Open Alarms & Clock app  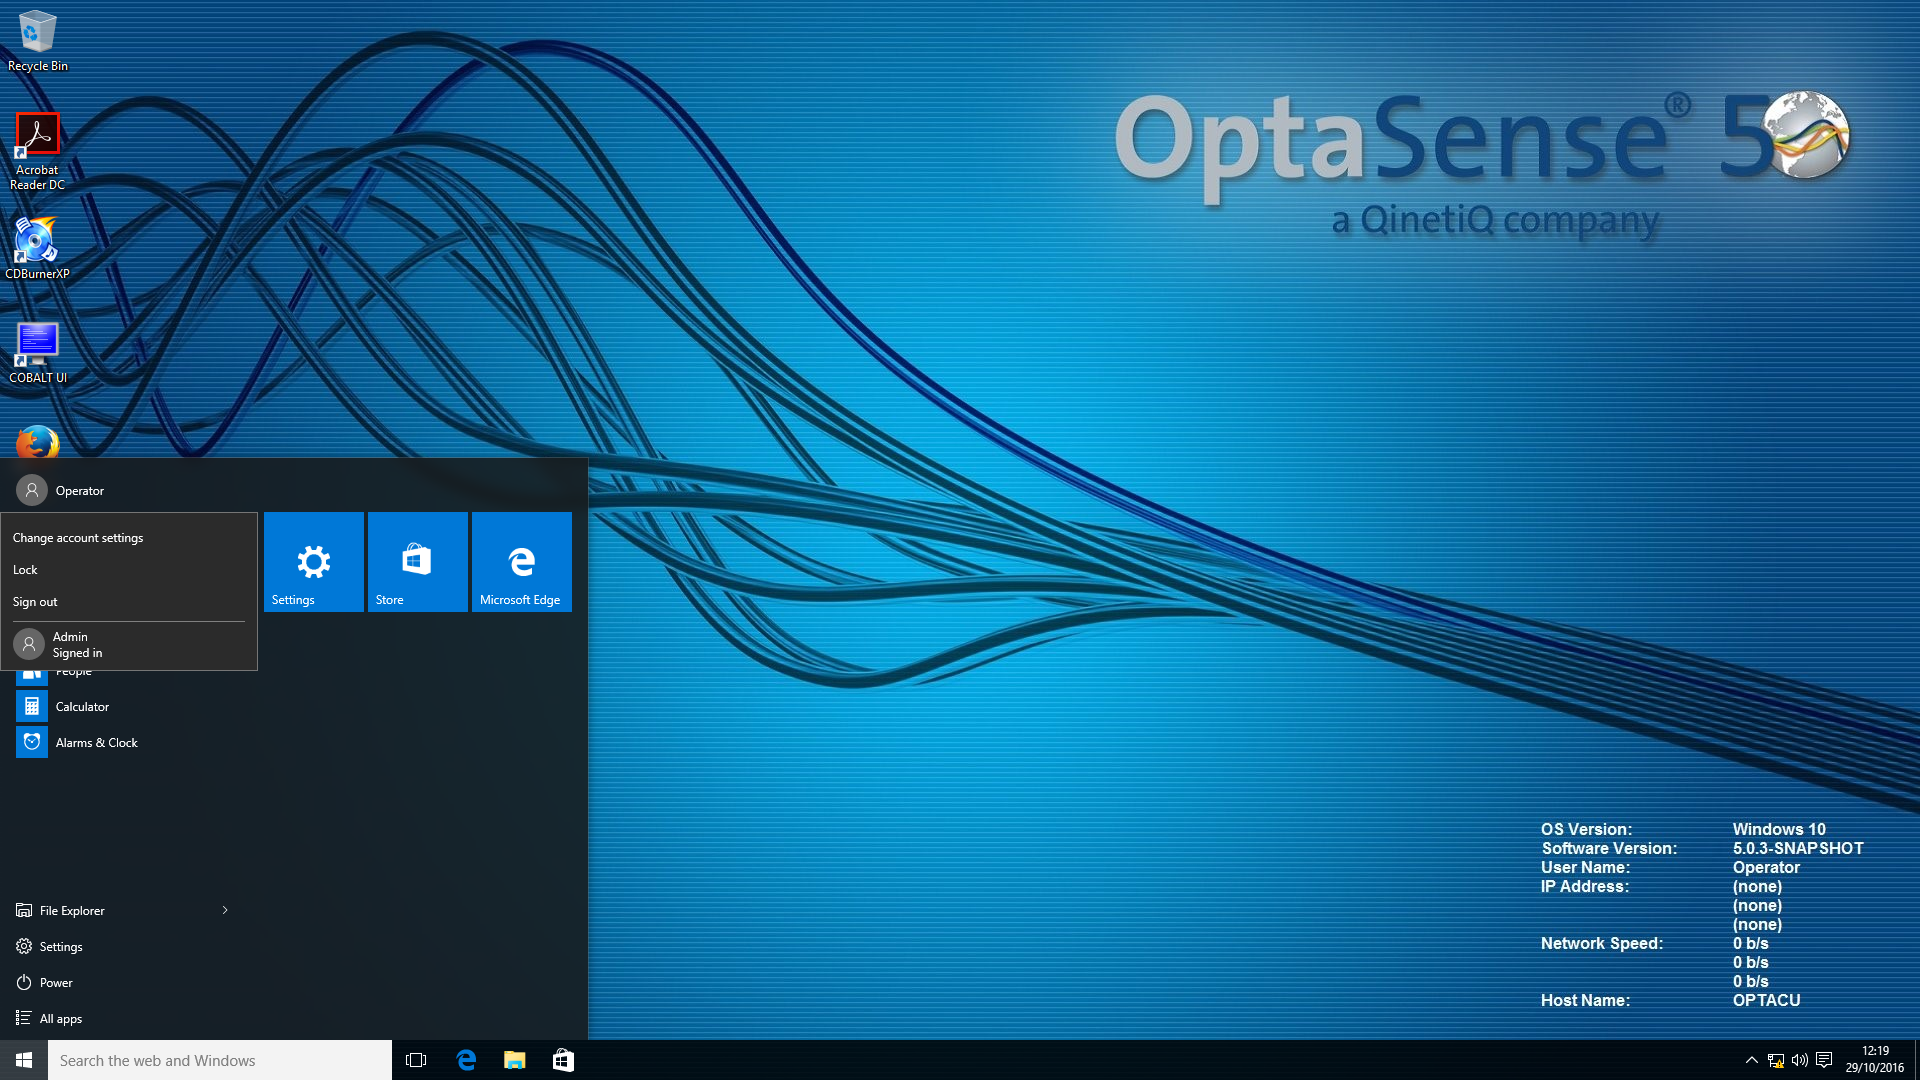coord(96,743)
